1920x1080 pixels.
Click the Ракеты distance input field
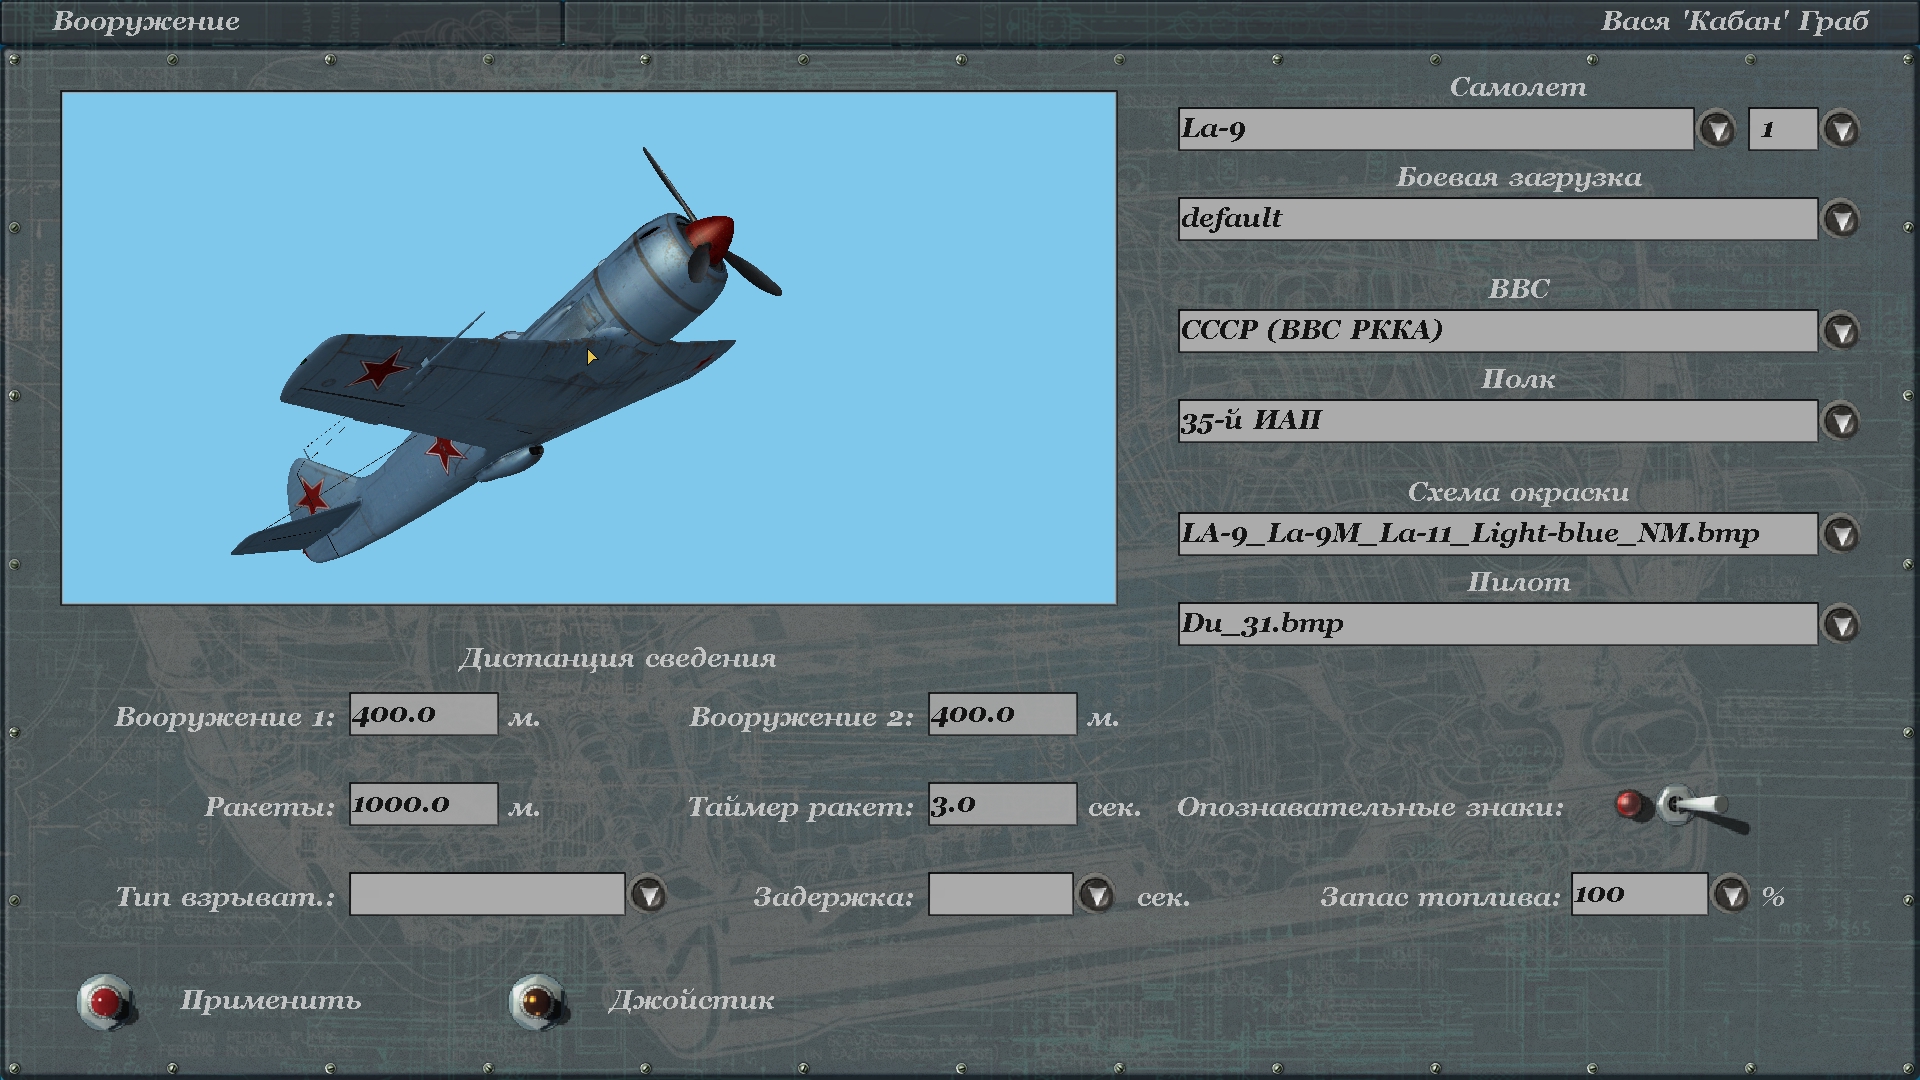coord(423,804)
